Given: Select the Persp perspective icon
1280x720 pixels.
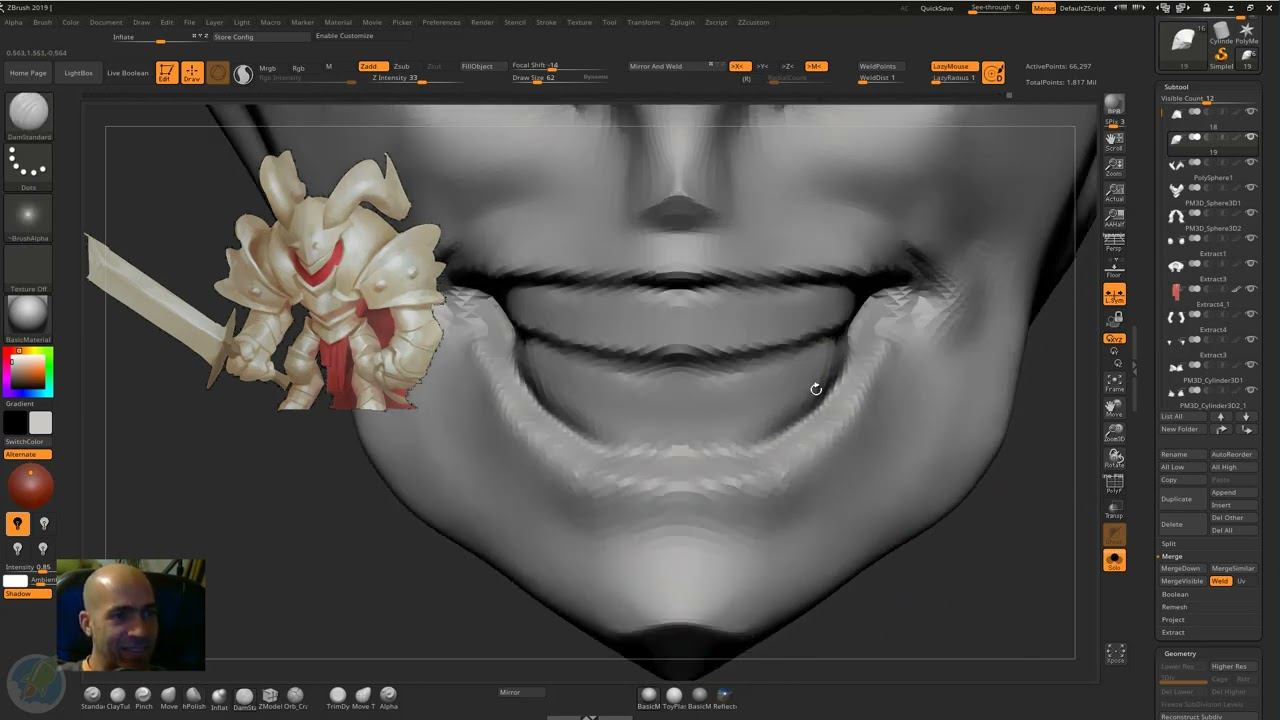Looking at the screenshot, I should click(x=1114, y=242).
